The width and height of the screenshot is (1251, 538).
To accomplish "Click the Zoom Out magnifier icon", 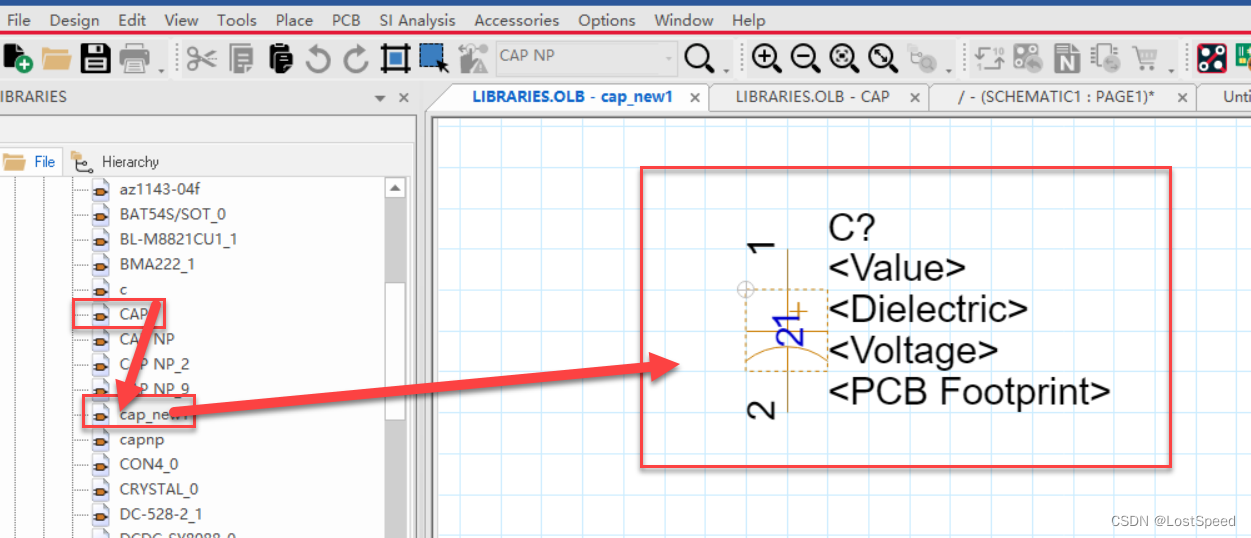I will pos(805,59).
